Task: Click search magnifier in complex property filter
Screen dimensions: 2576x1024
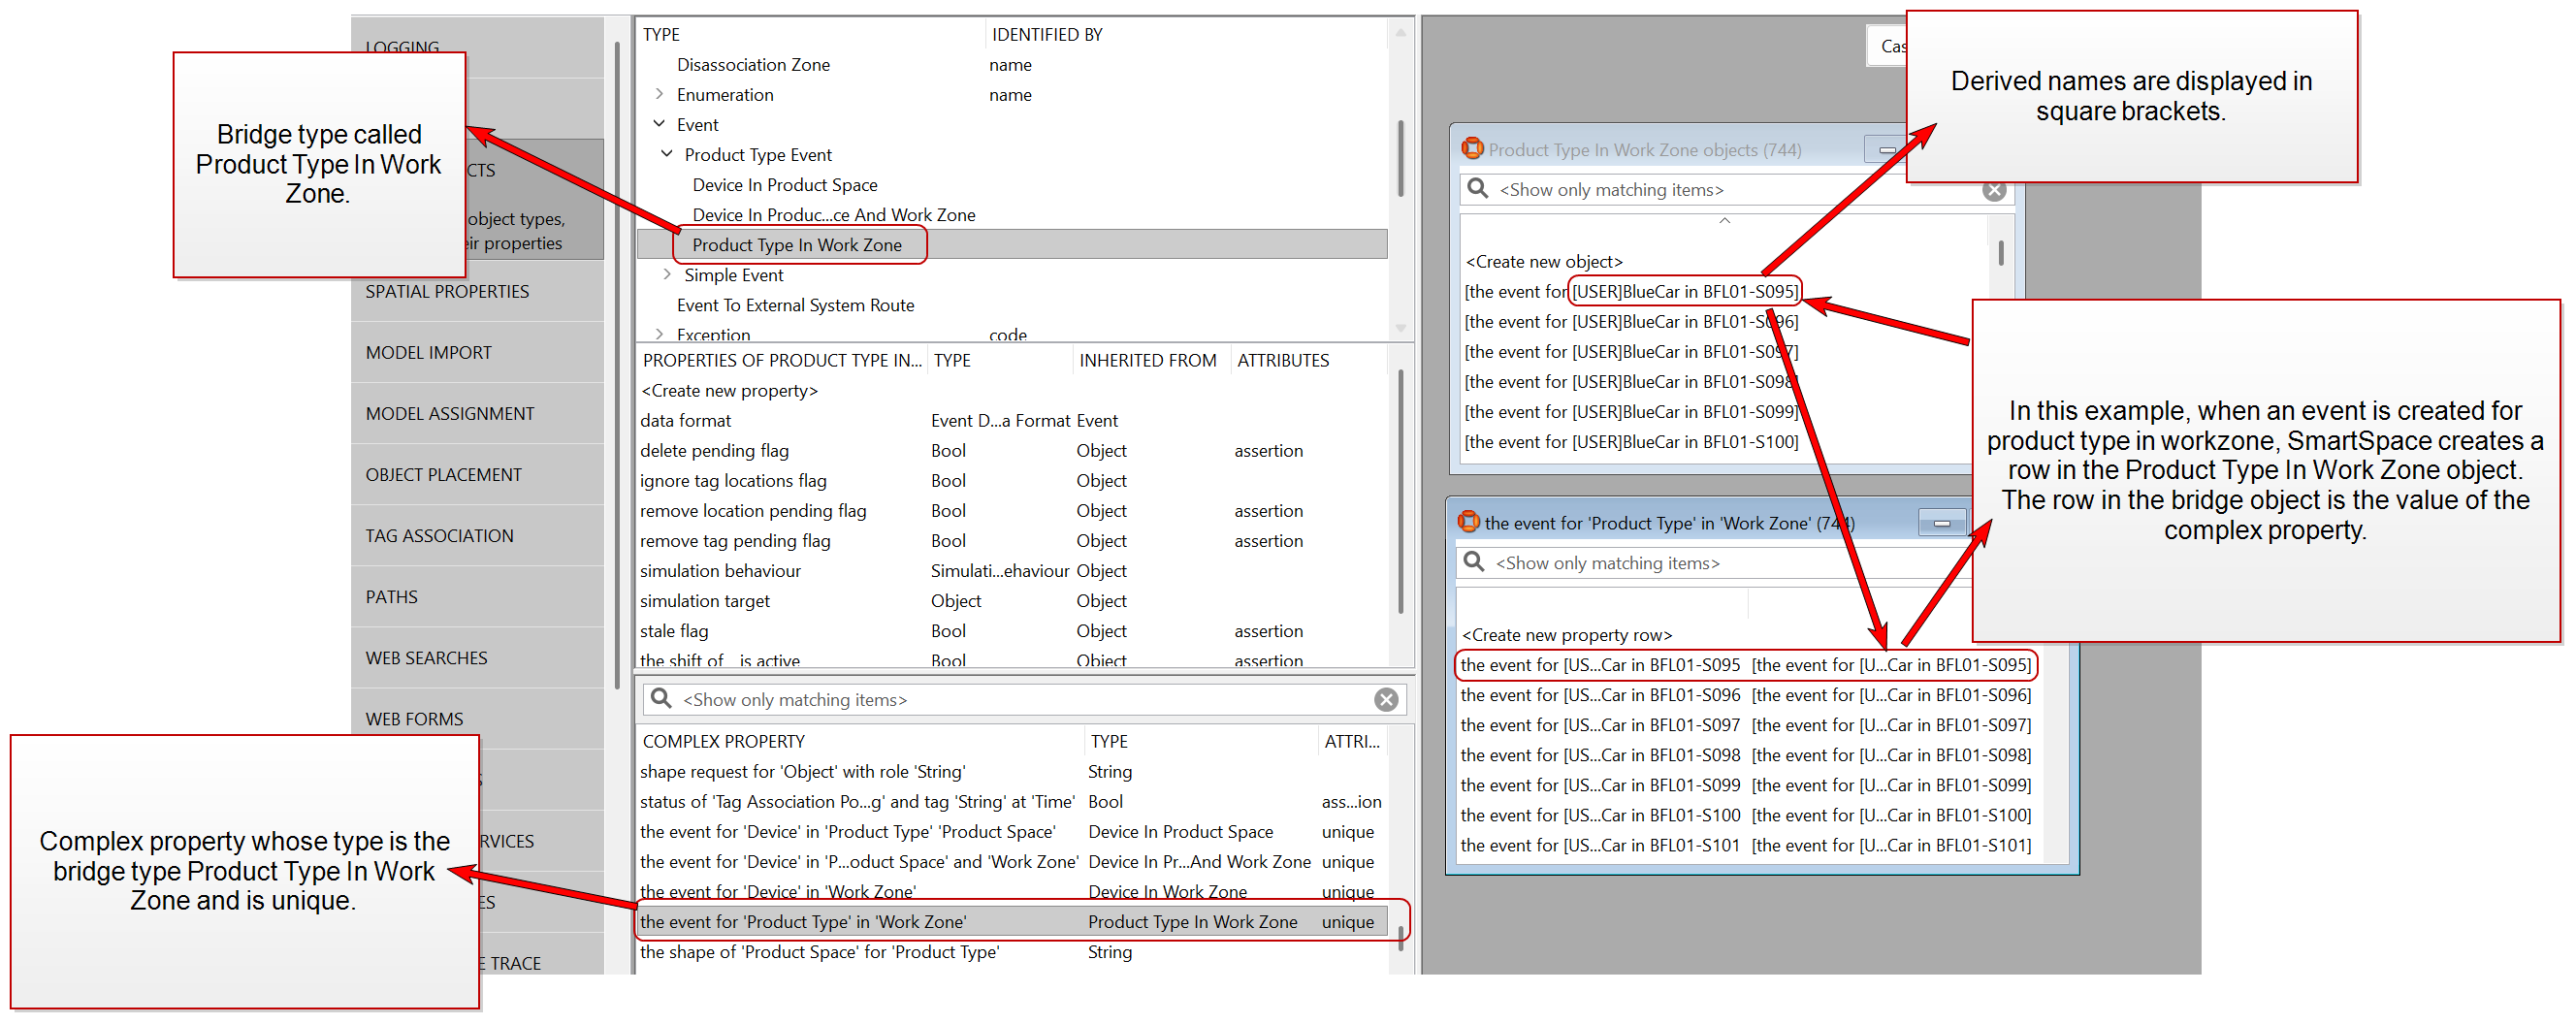Action: coord(661,698)
